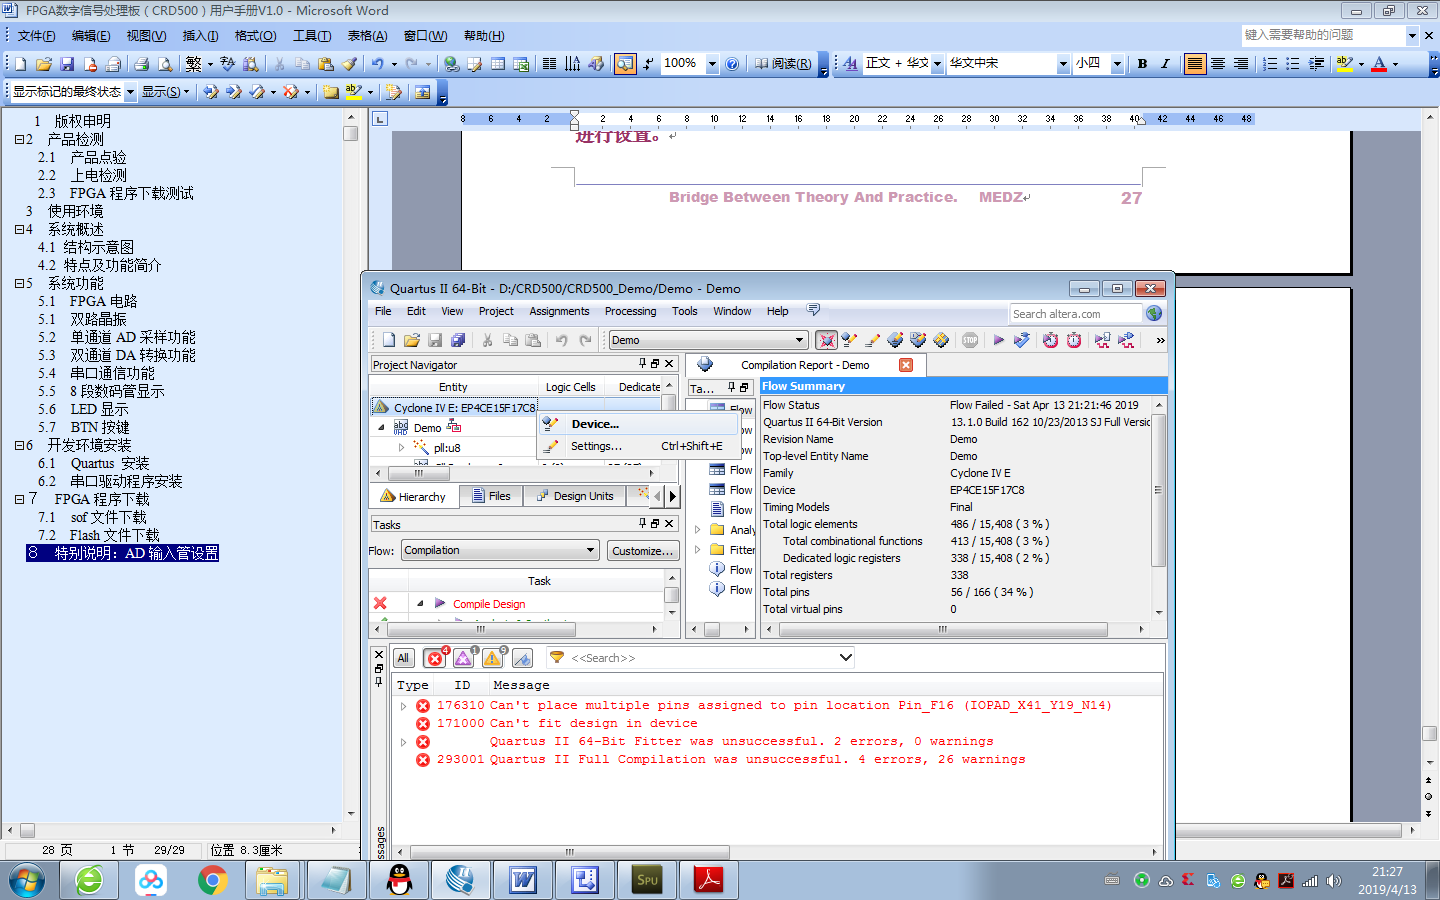Viewport: 1440px width, 900px height.
Task: Open Word font name 华文中宋 dropdown
Action: (1063, 64)
